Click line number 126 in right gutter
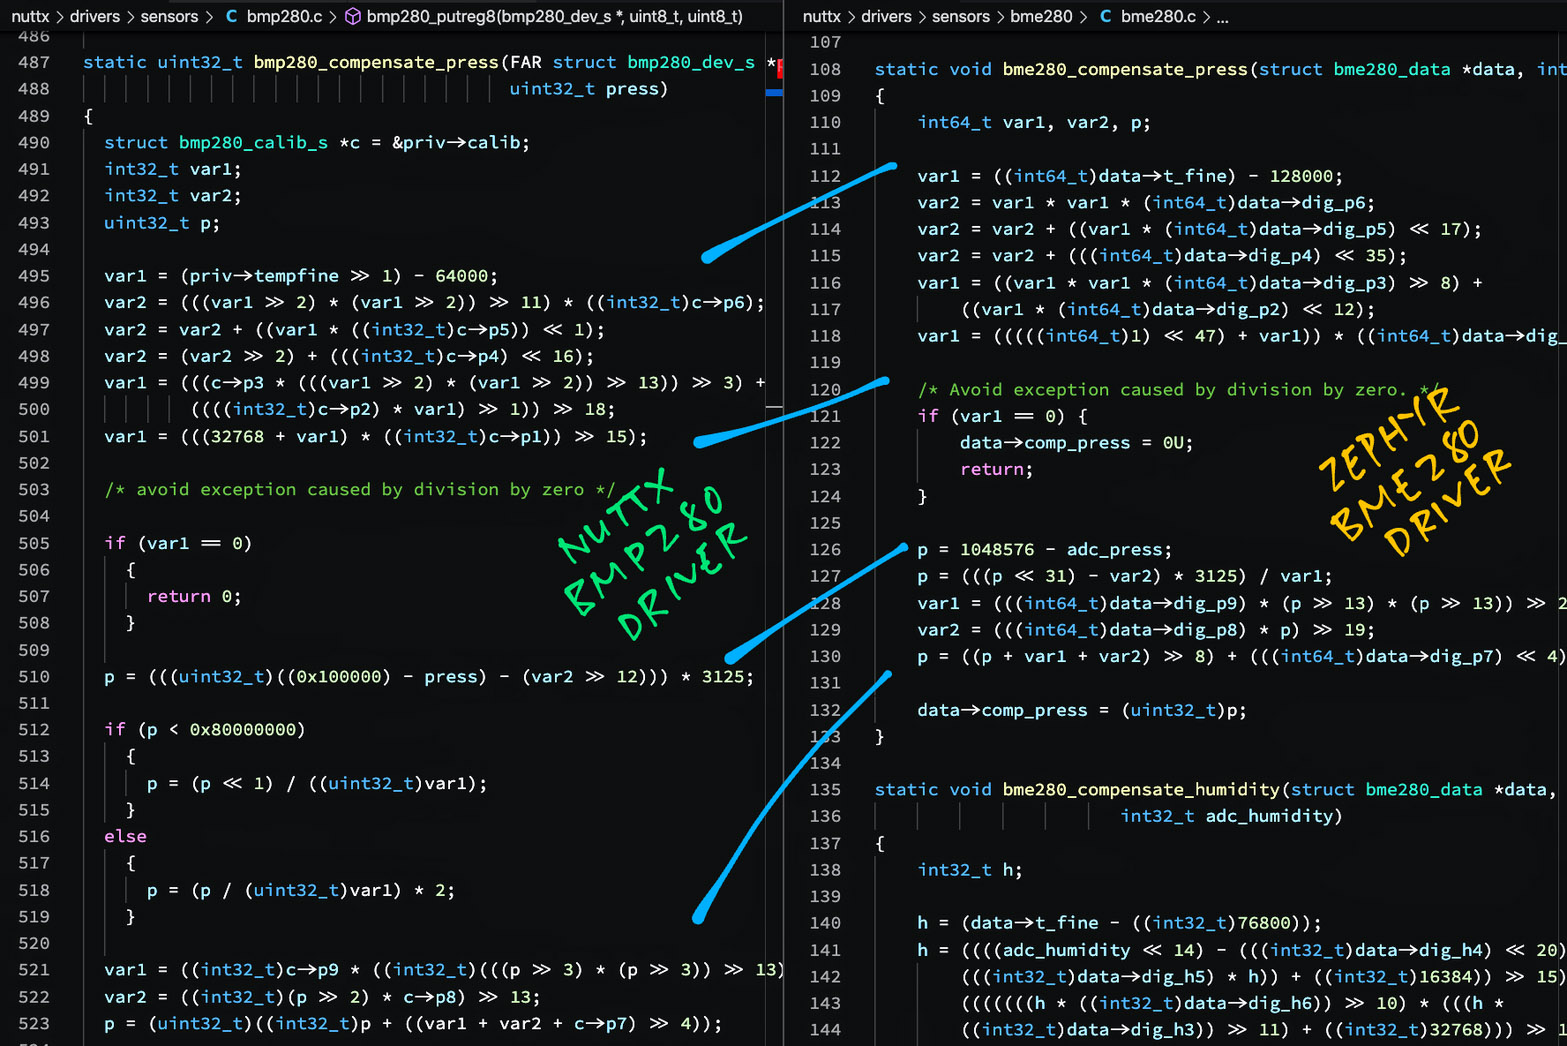The width and height of the screenshot is (1567, 1046). point(825,550)
